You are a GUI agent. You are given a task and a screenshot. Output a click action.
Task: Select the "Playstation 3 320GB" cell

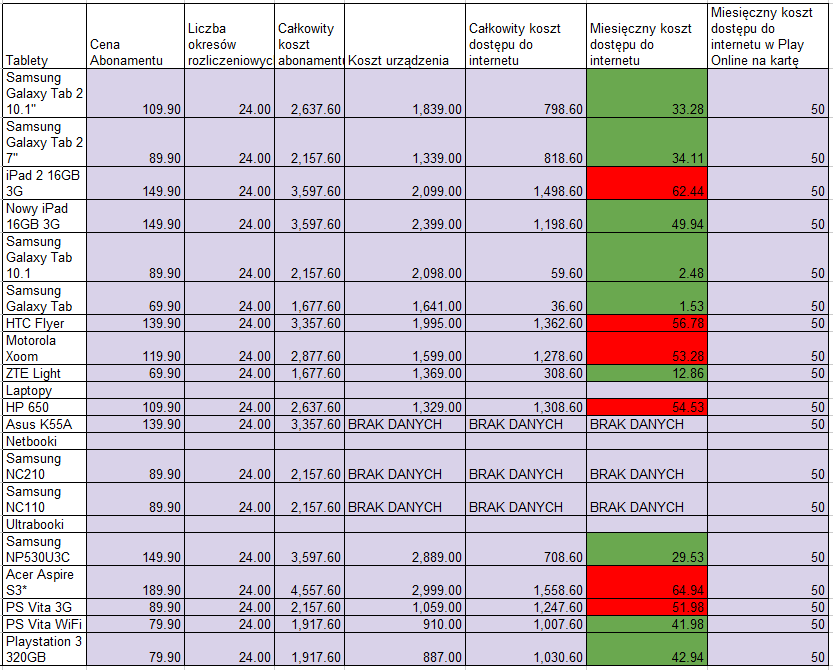pos(45,649)
